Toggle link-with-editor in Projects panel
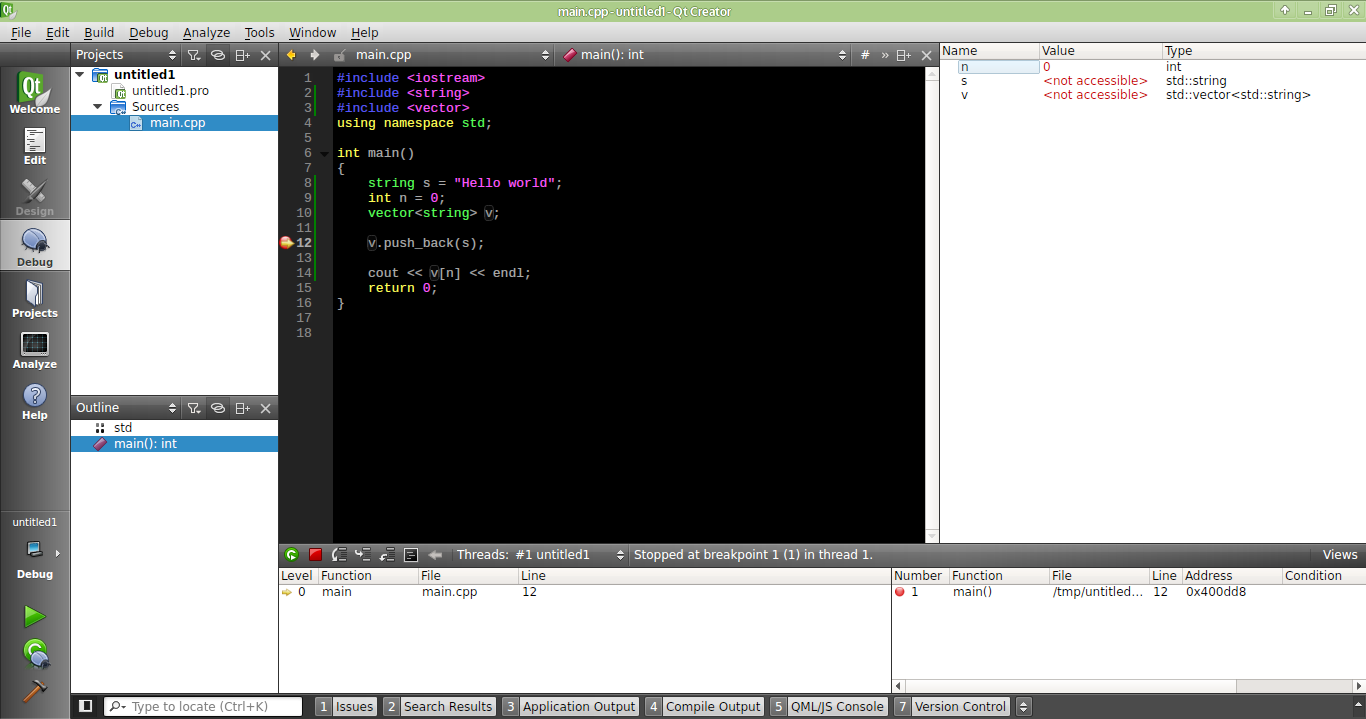The width and height of the screenshot is (1366, 719). coord(217,55)
